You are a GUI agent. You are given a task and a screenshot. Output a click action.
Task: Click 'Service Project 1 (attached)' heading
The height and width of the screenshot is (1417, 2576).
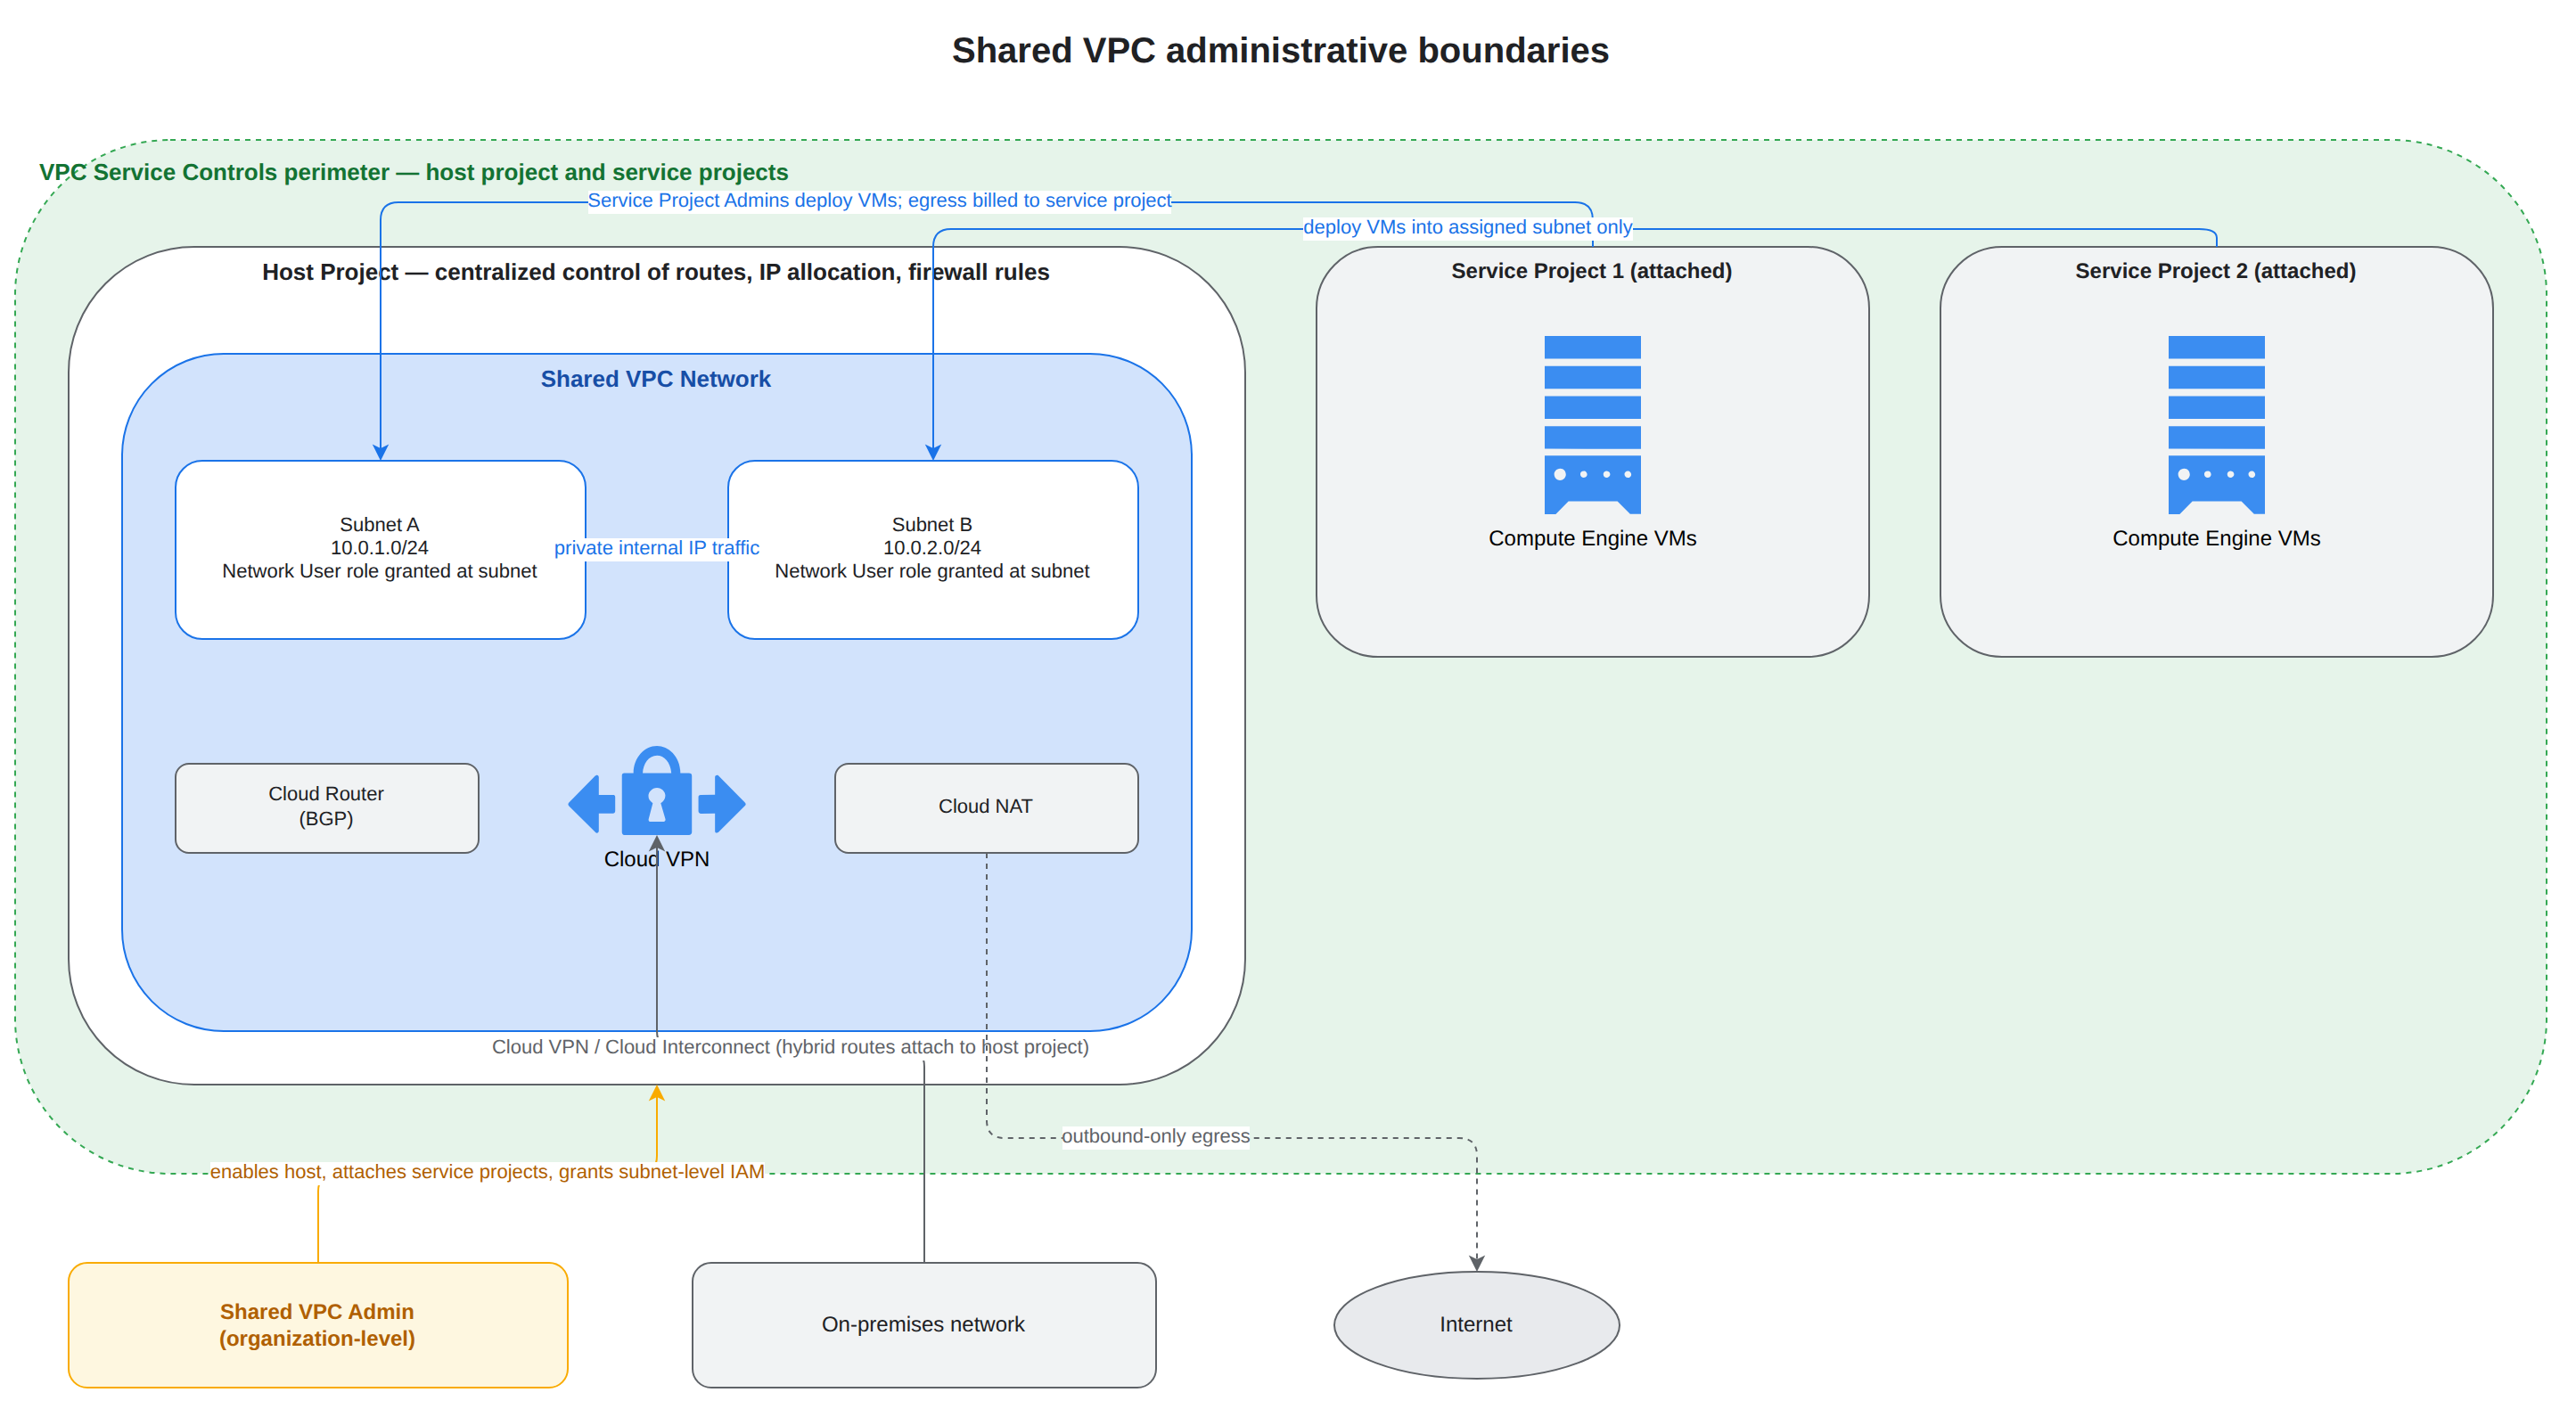click(x=1592, y=271)
